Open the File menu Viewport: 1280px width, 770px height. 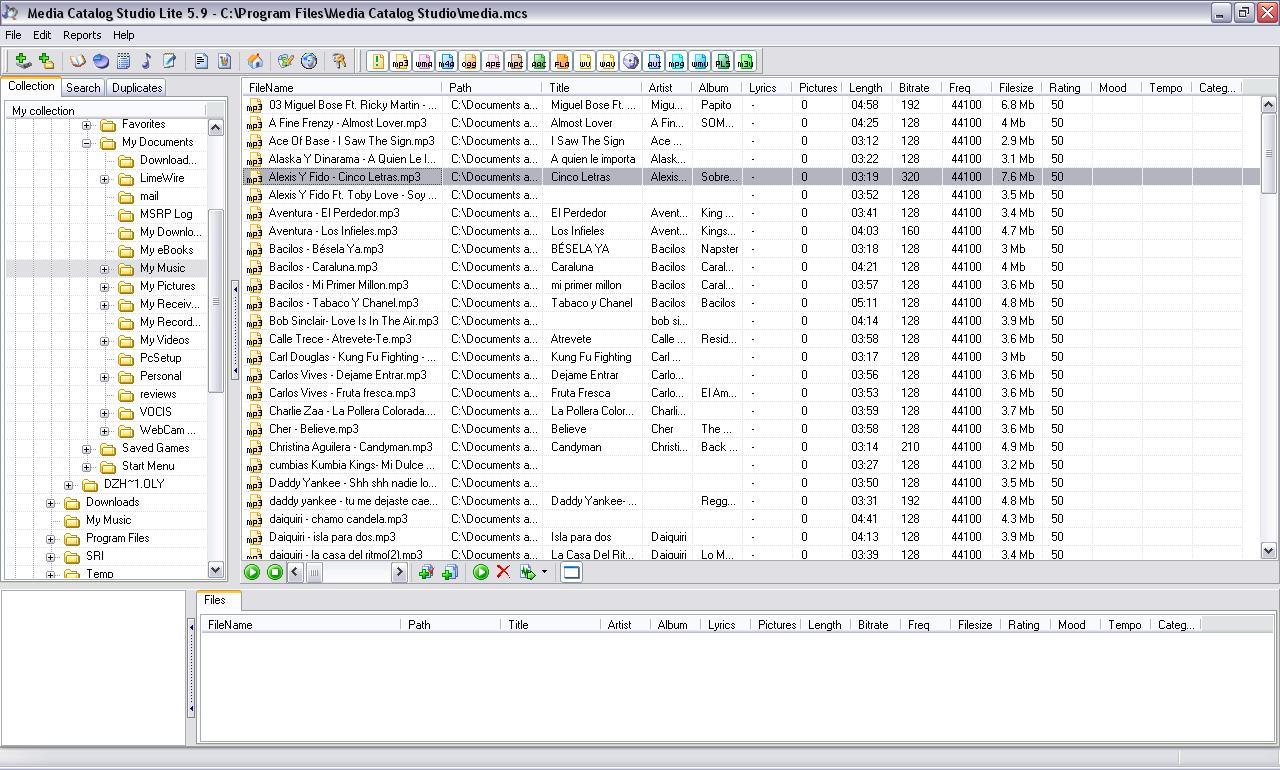coord(13,35)
